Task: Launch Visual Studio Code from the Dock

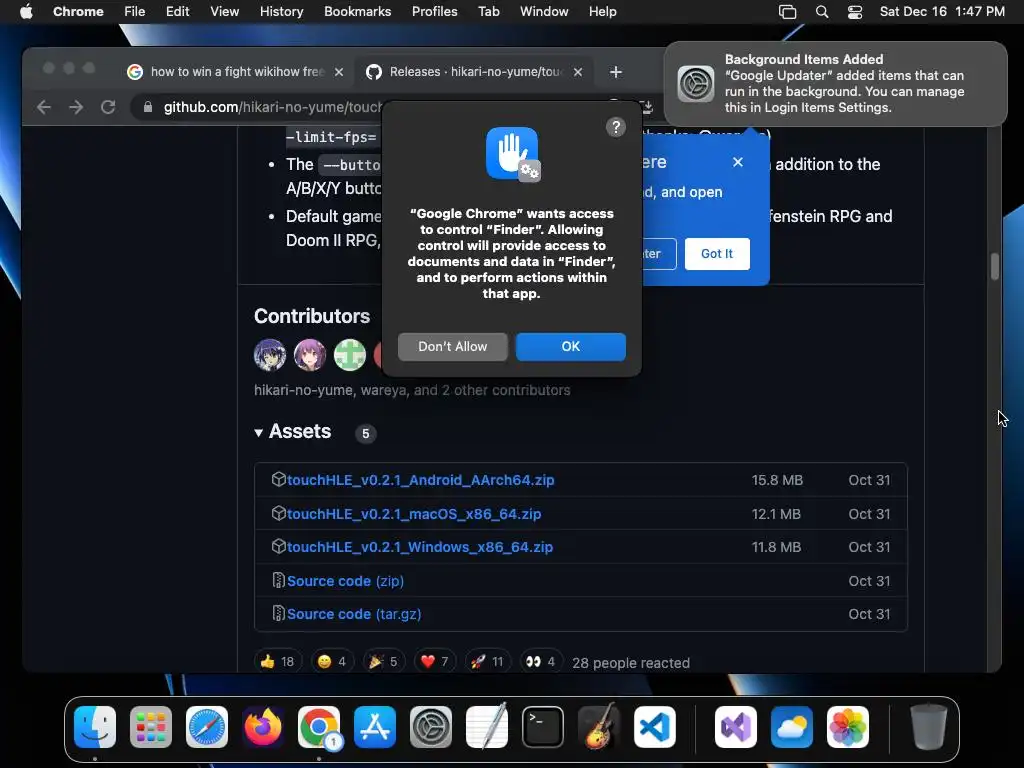Action: point(654,727)
